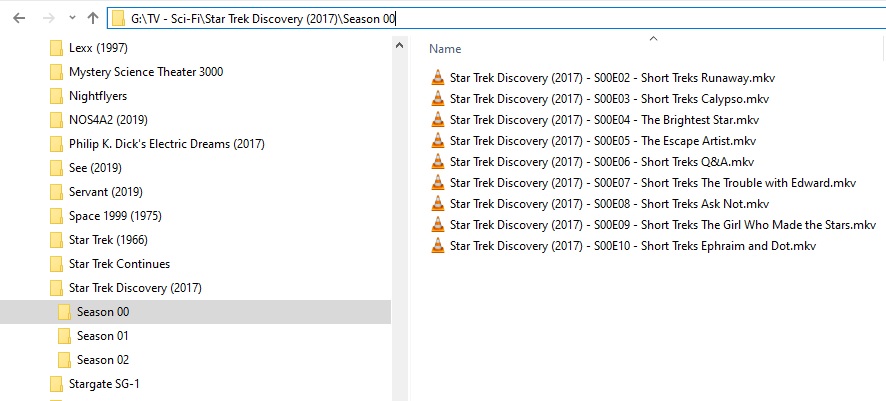Screen dimensions: 886x401
Task: Select file Short Treks Calypso.mkv
Action: coord(609,99)
